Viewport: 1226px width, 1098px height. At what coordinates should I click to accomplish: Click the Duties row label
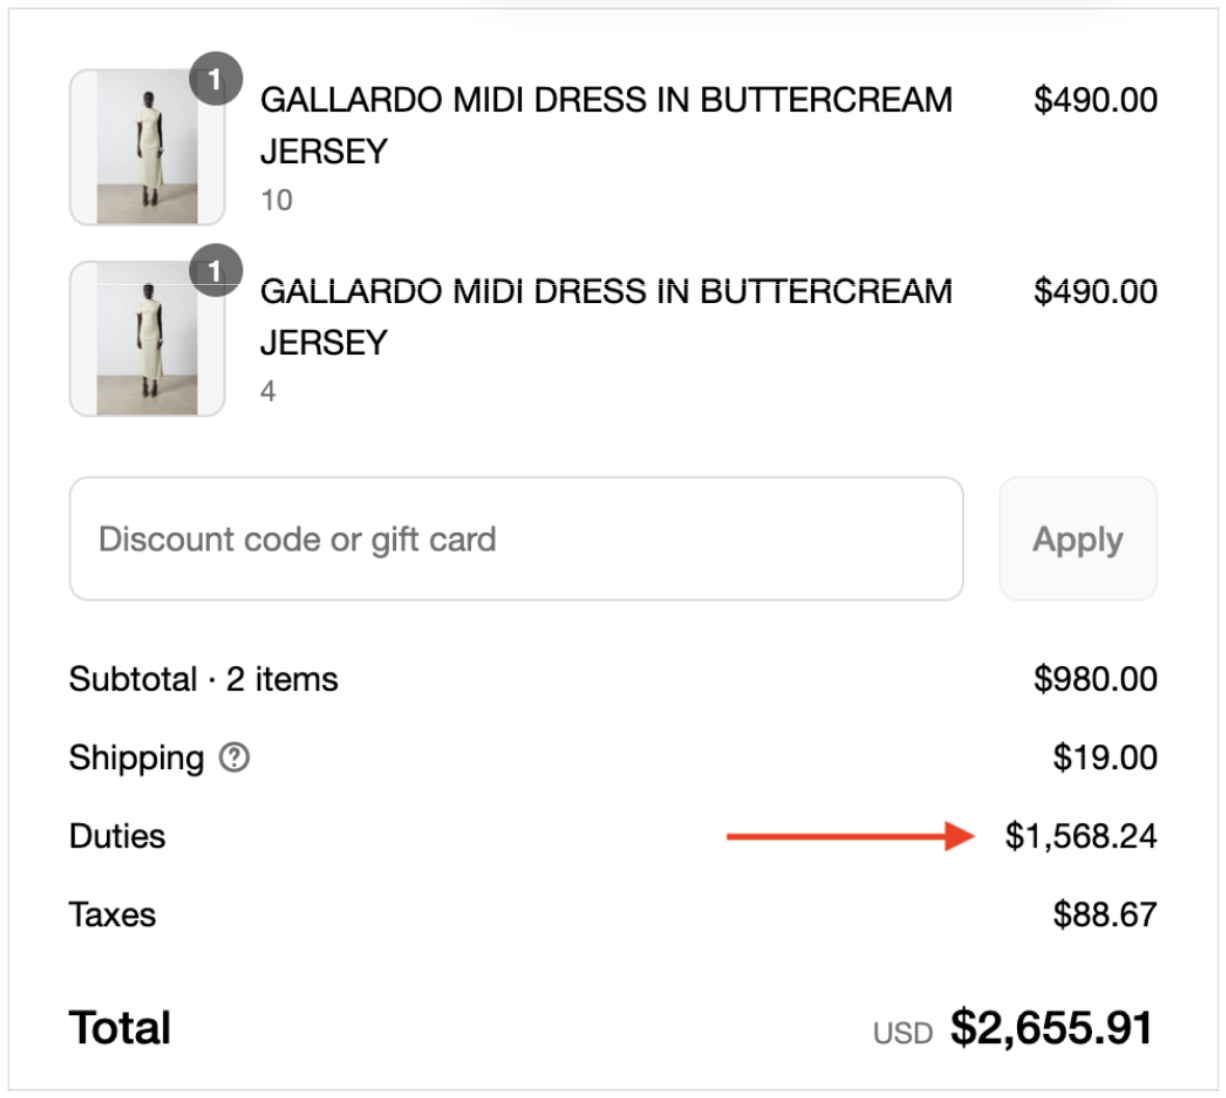pyautogui.click(x=115, y=837)
